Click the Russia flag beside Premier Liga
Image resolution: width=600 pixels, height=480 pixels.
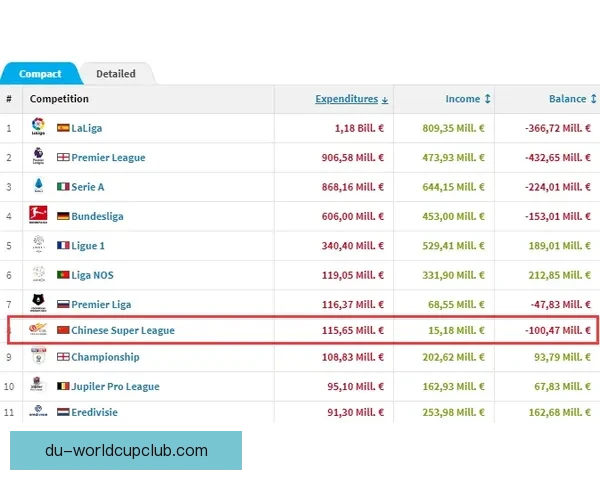pos(63,304)
